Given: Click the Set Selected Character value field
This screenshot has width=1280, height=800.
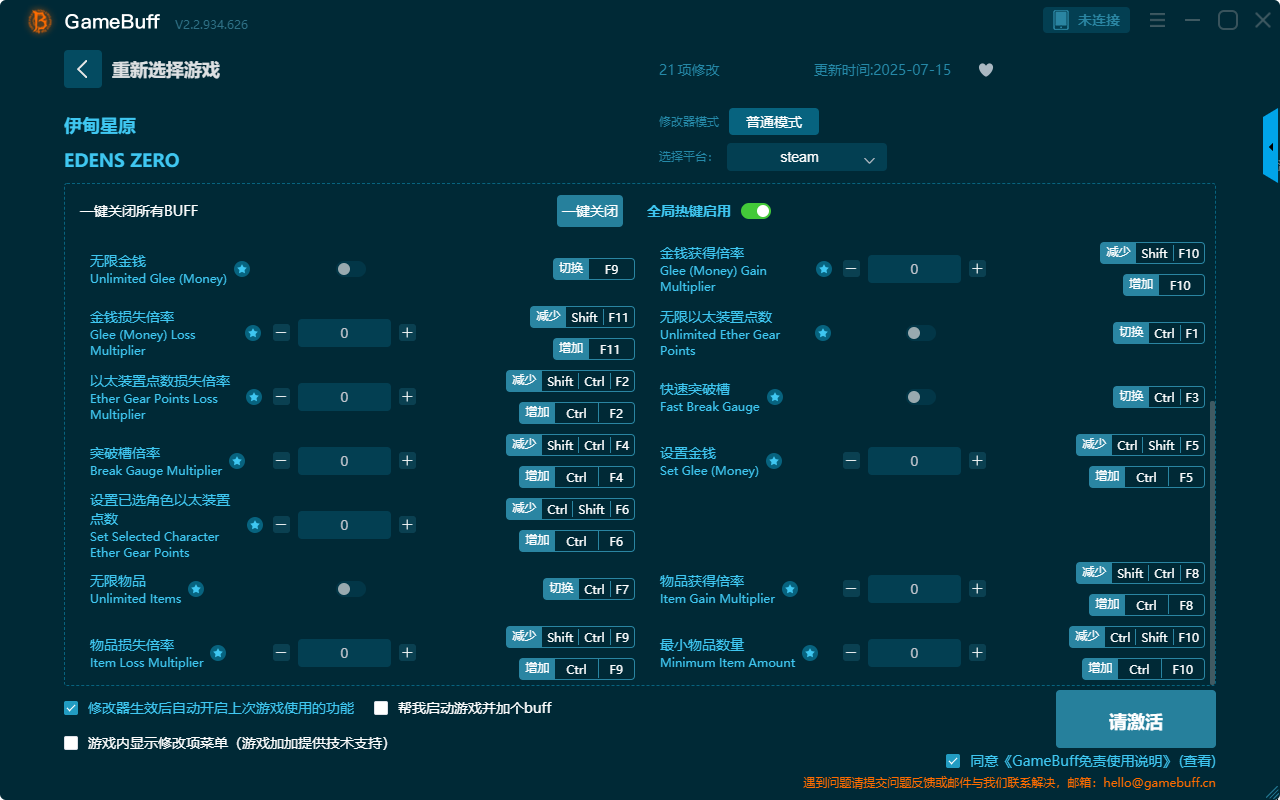Looking at the screenshot, I should coord(344,525).
